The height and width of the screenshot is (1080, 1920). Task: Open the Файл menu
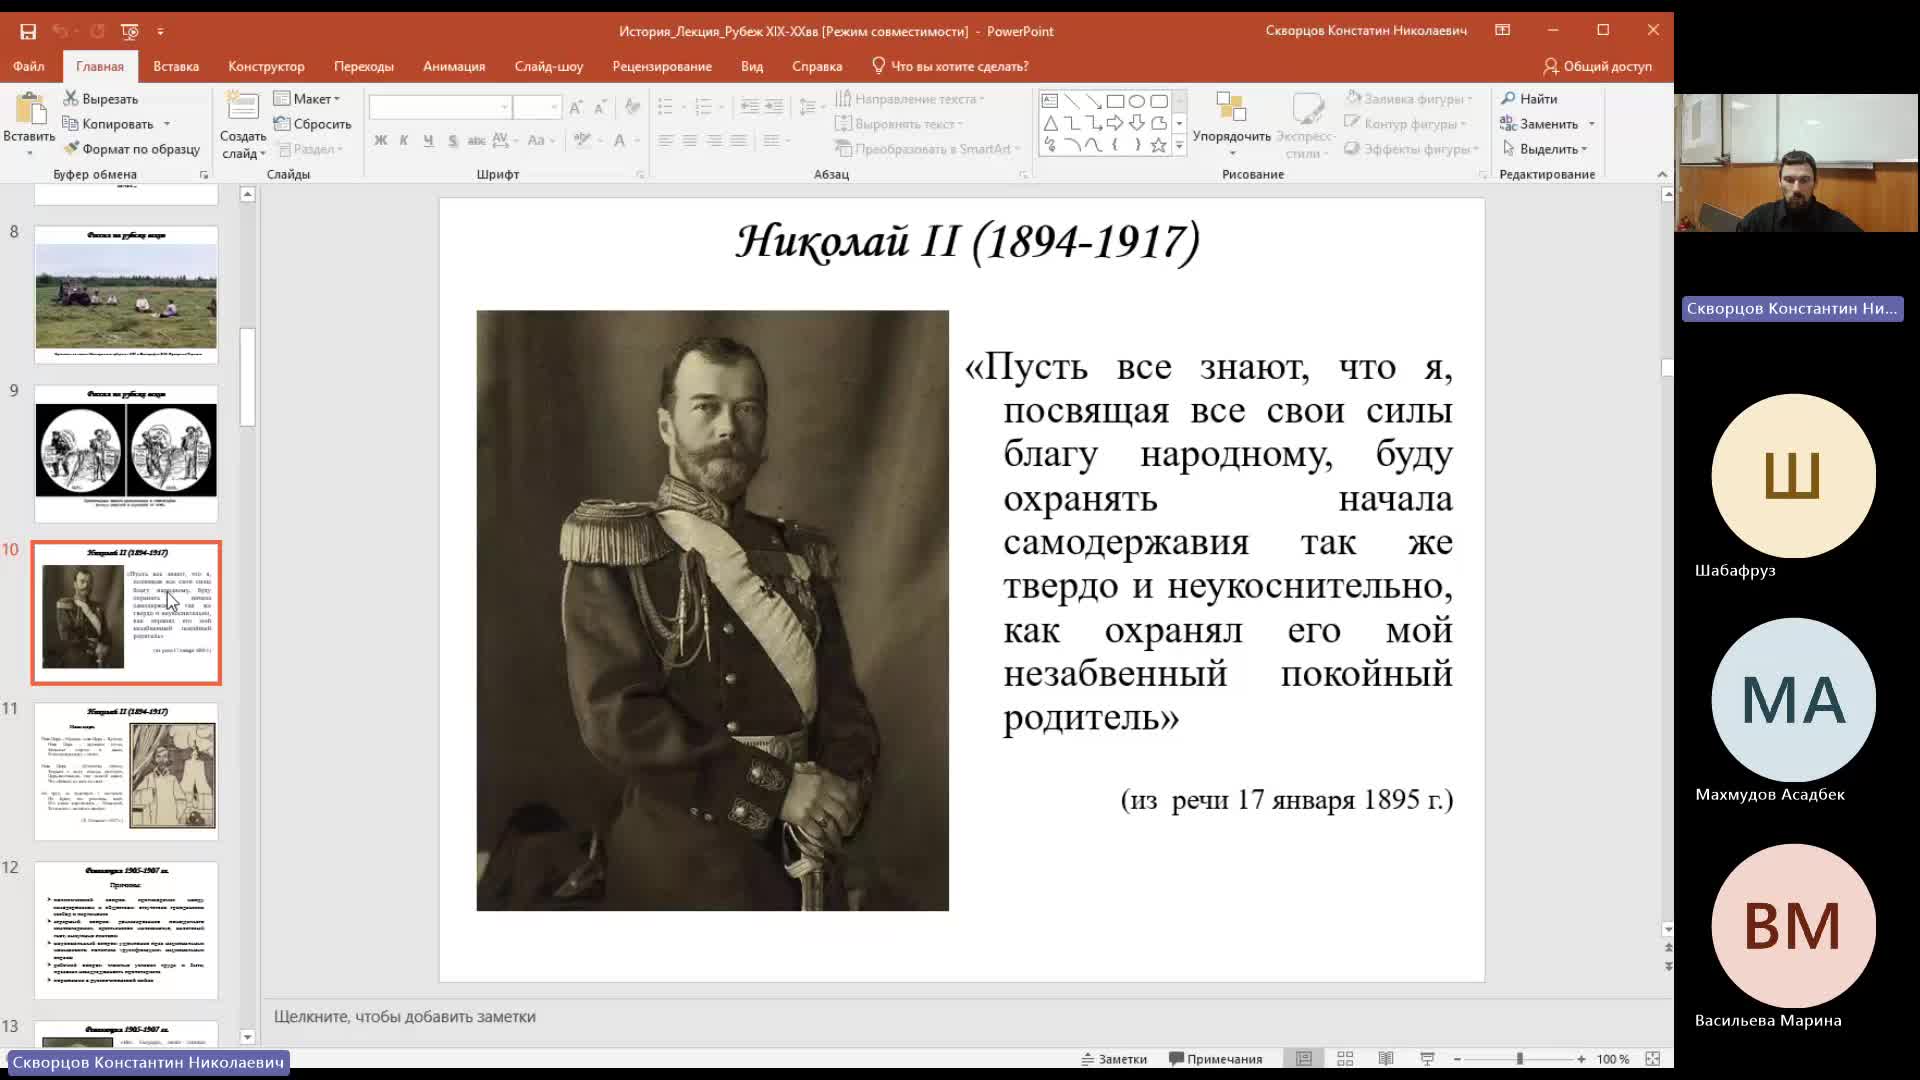tap(29, 66)
